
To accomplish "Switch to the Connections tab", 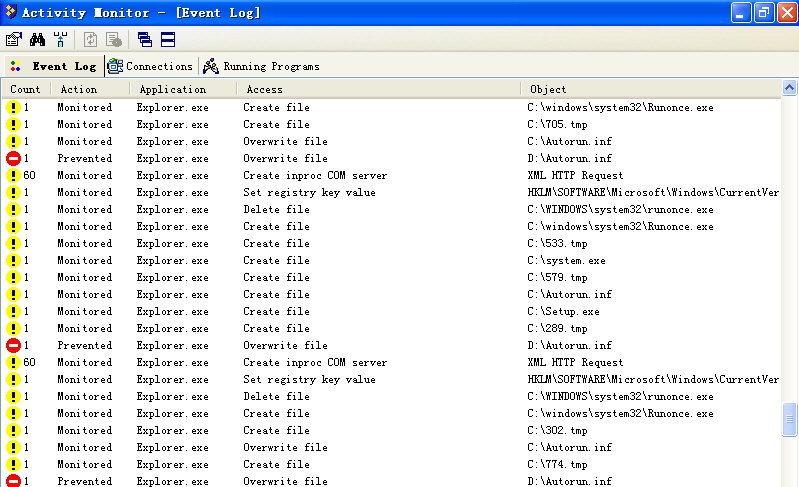I will [x=151, y=66].
